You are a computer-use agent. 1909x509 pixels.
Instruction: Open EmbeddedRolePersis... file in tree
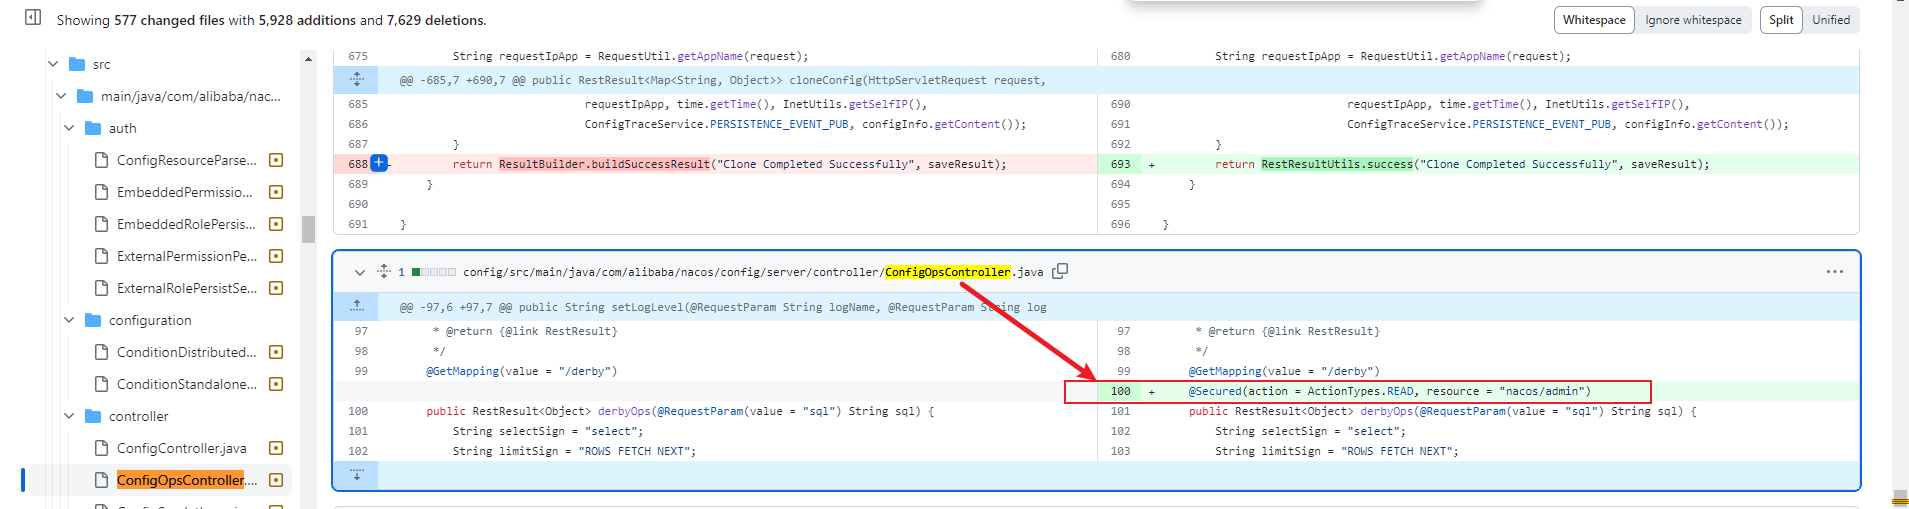[186, 224]
